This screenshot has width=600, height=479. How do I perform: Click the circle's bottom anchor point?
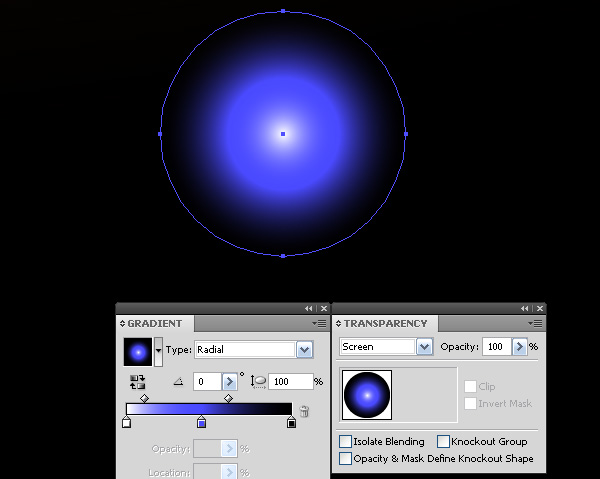[283, 256]
